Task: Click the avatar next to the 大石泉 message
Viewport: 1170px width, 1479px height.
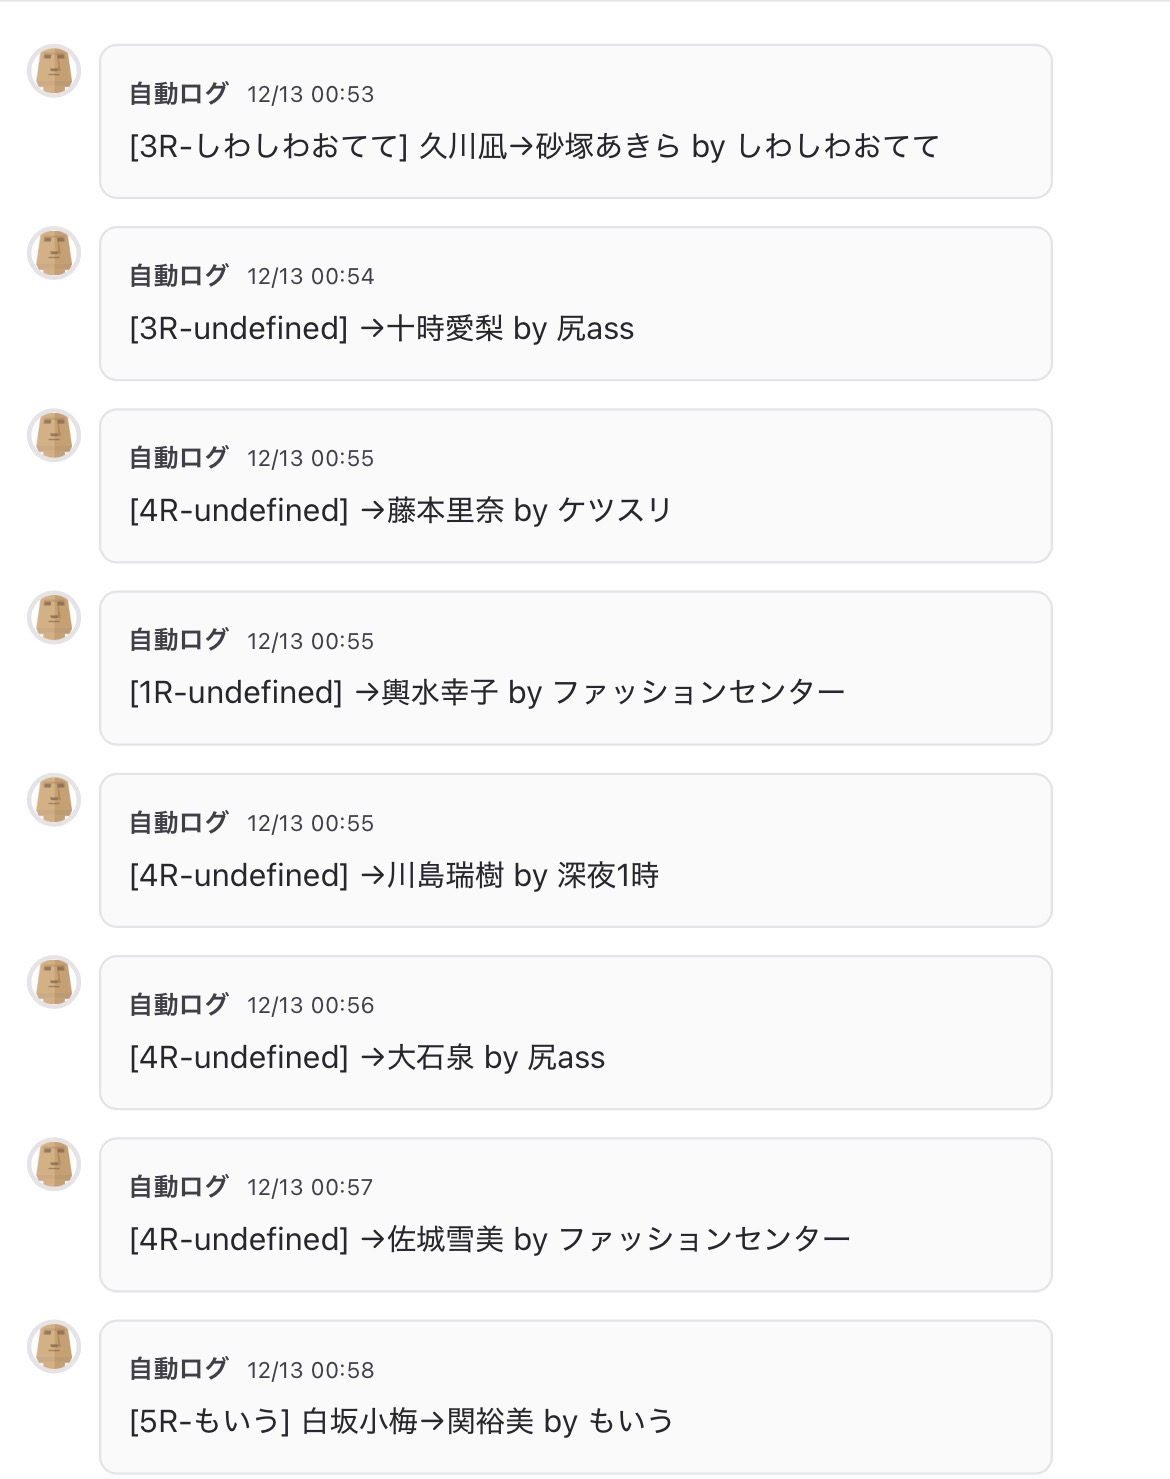Action: pyautogui.click(x=54, y=982)
